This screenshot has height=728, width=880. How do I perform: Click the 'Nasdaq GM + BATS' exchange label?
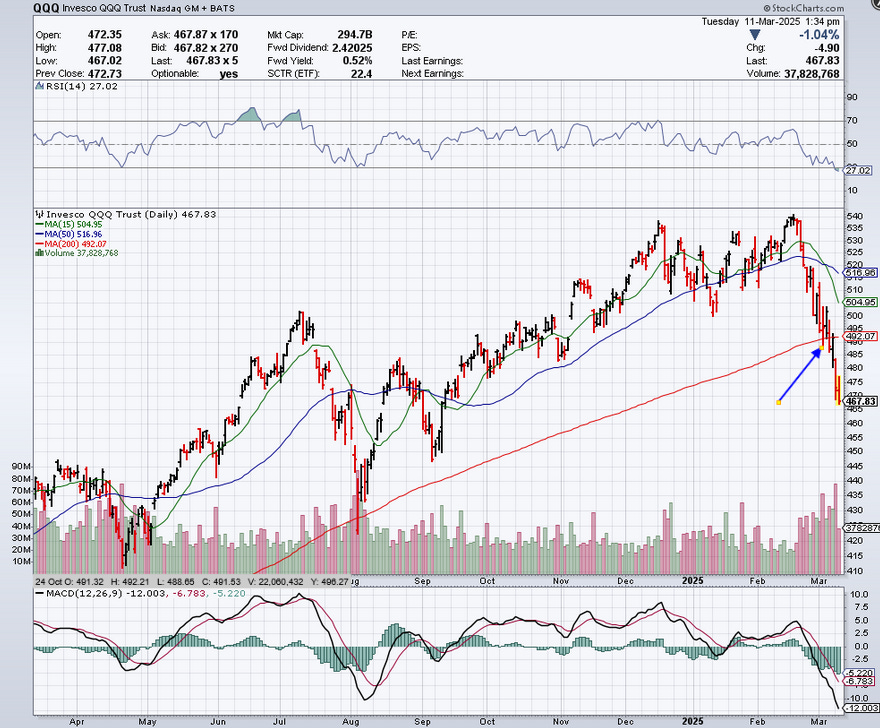[x=192, y=8]
